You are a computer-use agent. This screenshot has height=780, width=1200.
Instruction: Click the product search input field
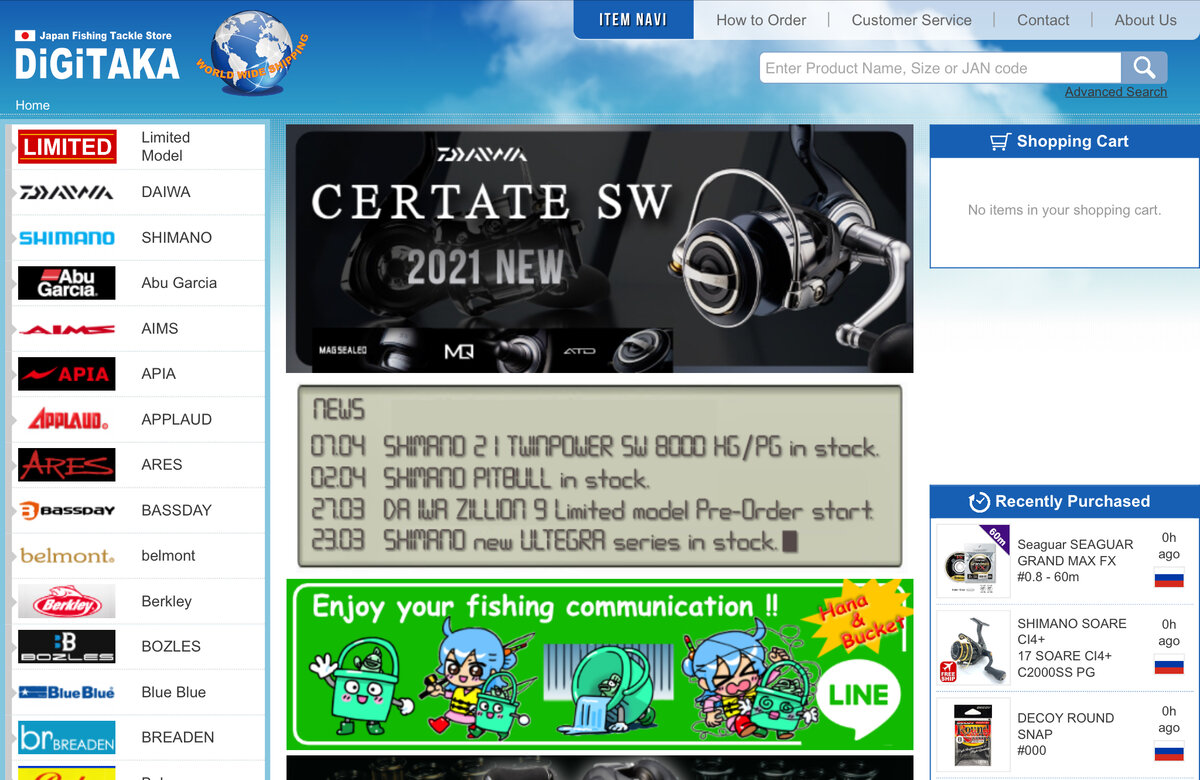(x=940, y=68)
